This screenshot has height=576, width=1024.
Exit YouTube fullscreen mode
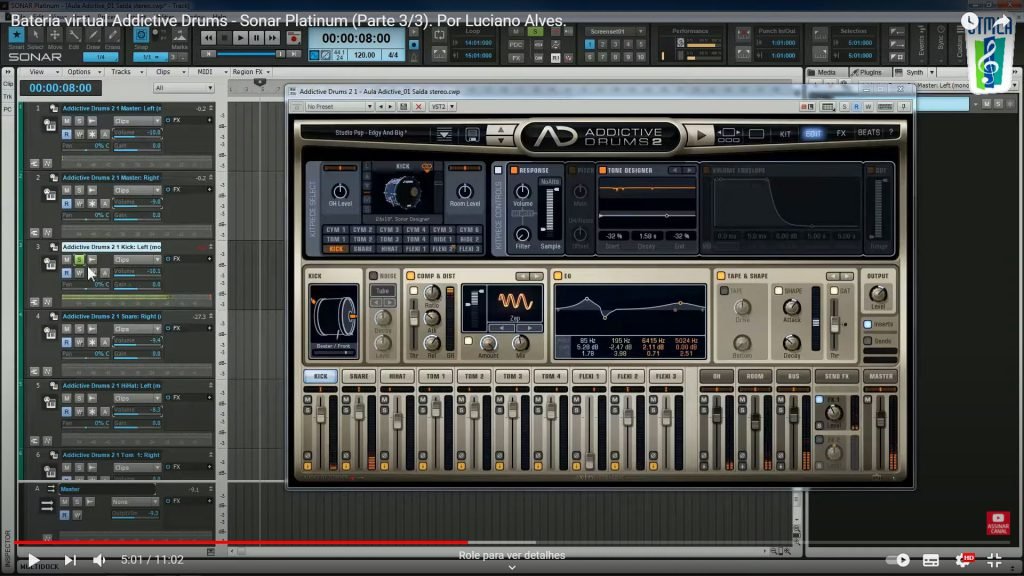pos(995,560)
